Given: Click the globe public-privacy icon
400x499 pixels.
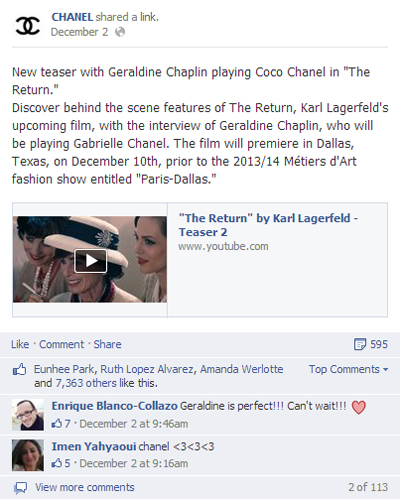Looking at the screenshot, I should 120,32.
